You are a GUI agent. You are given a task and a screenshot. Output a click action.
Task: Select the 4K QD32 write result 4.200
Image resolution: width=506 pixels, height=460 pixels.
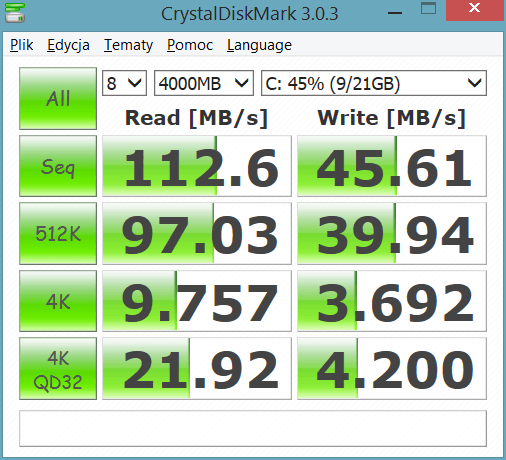pyautogui.click(x=392, y=369)
